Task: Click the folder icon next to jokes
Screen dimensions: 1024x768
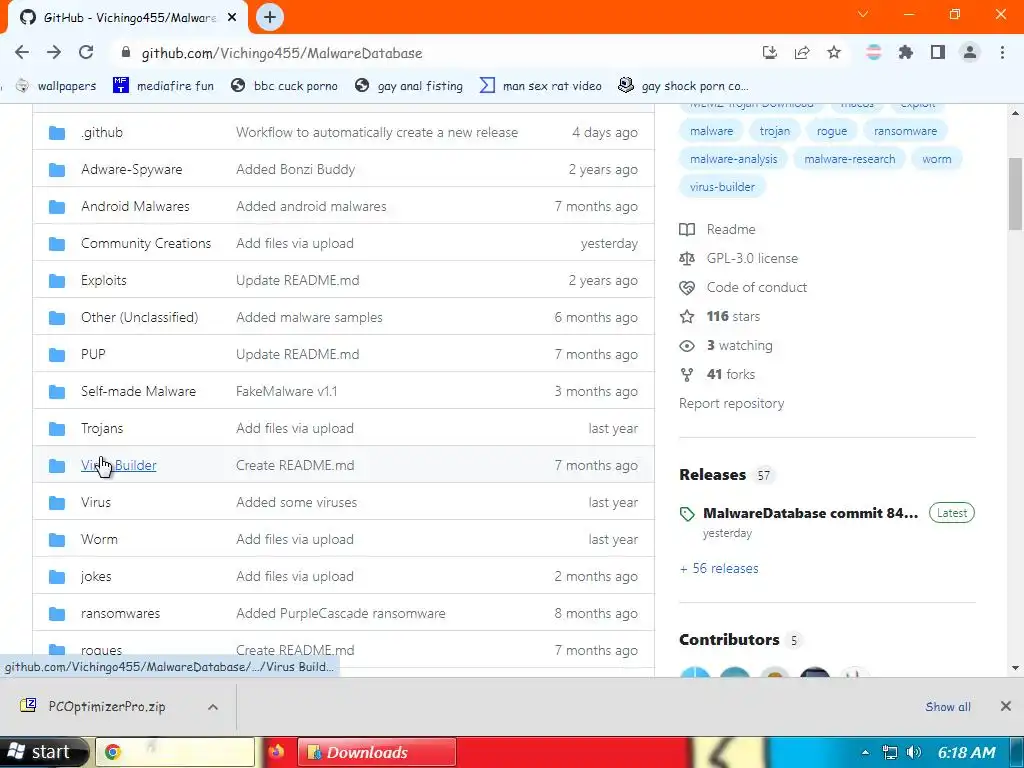Action: (57, 577)
